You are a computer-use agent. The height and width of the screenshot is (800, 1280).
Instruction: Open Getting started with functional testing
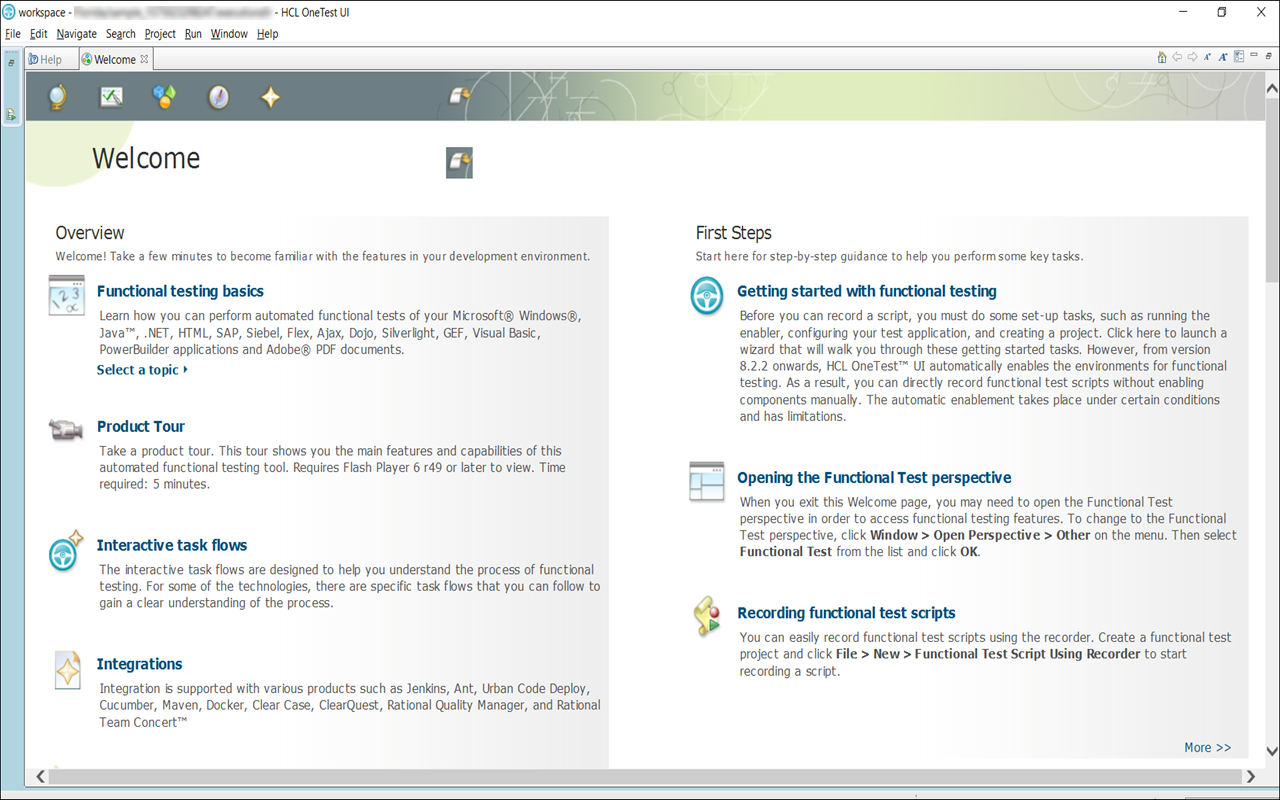pos(867,291)
